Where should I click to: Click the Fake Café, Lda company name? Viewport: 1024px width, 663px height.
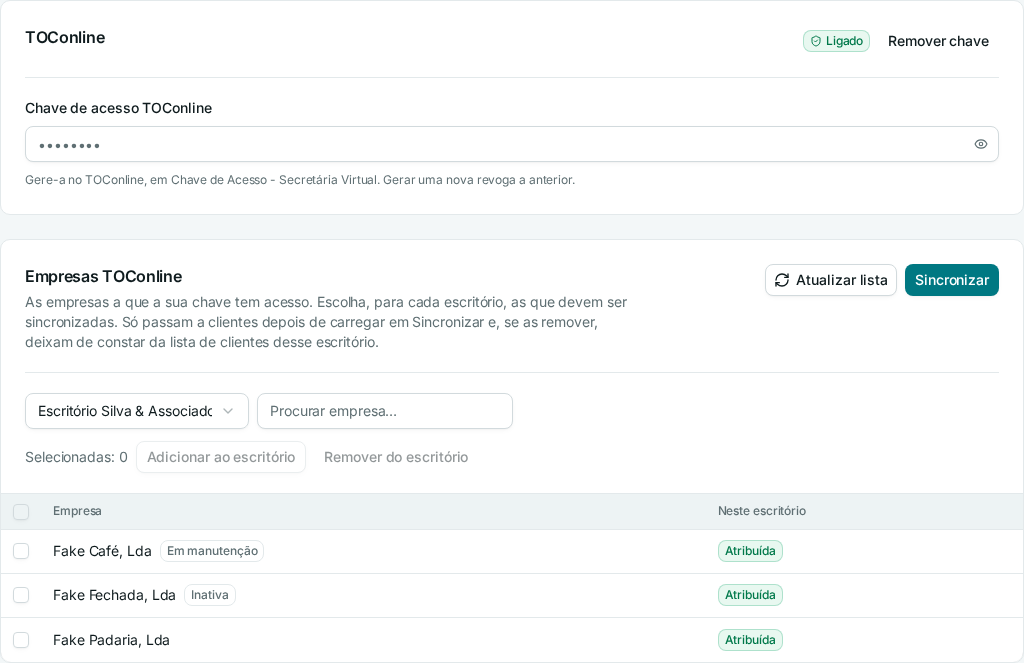pos(102,551)
